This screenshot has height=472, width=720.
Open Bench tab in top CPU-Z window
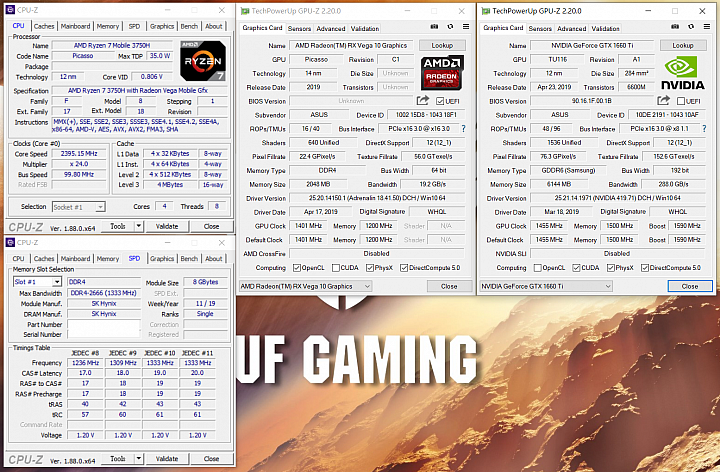[x=189, y=26]
